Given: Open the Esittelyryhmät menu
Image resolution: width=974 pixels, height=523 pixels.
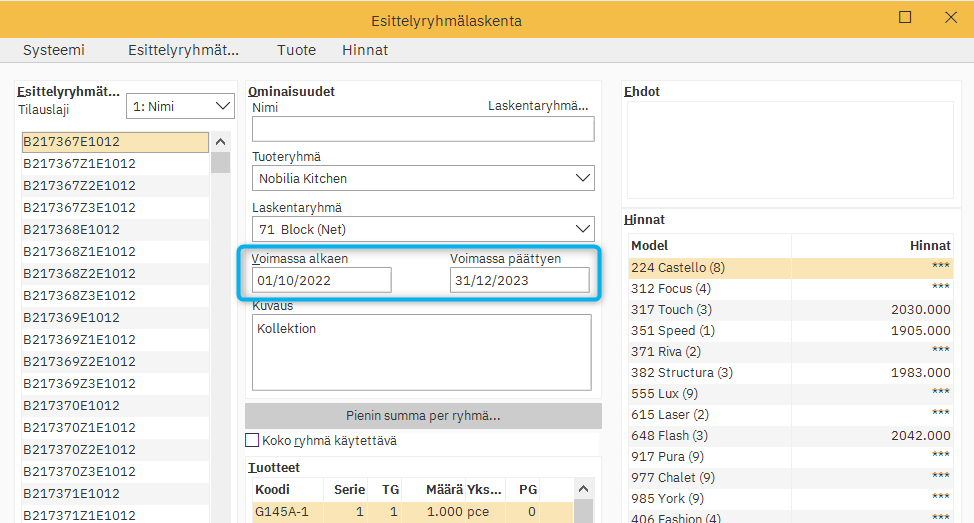Looking at the screenshot, I should [x=183, y=50].
